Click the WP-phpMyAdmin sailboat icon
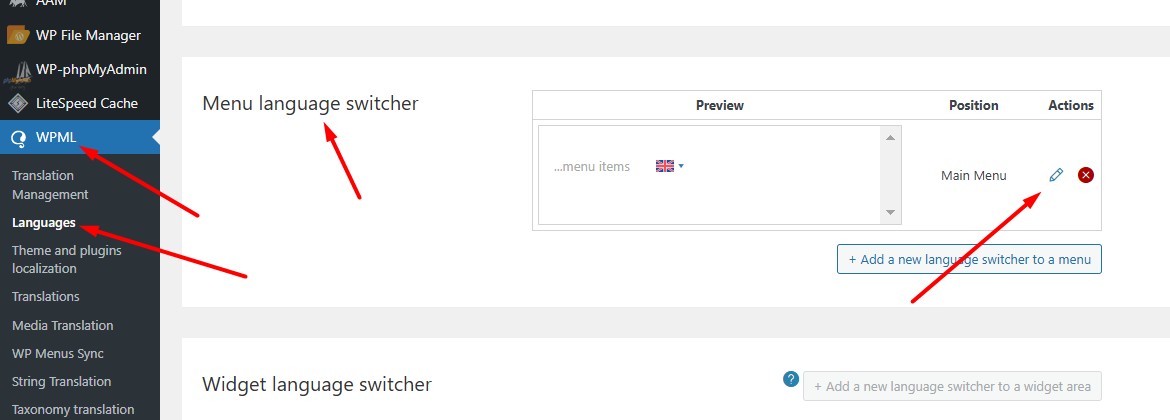Viewport: 1170px width, 420px height. pyautogui.click(x=18, y=71)
